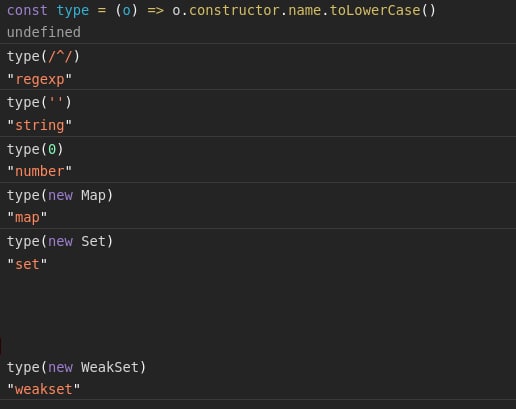Select the "number" result output
516x409 pixels.
pos(39,171)
